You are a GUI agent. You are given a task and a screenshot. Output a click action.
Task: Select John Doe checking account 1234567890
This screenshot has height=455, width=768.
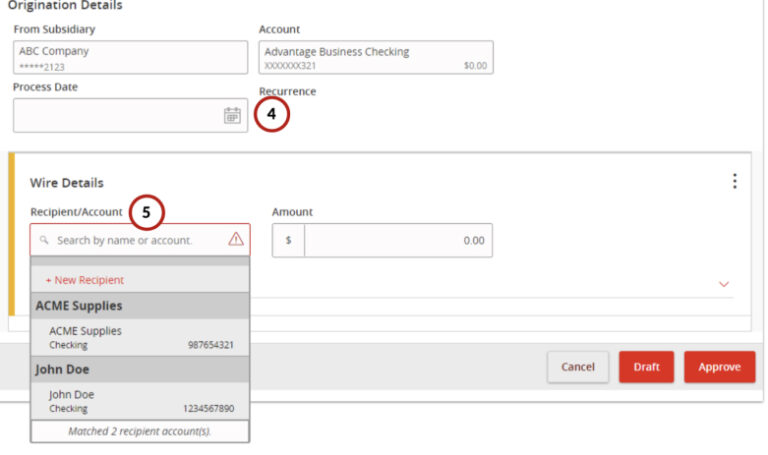click(x=140, y=401)
